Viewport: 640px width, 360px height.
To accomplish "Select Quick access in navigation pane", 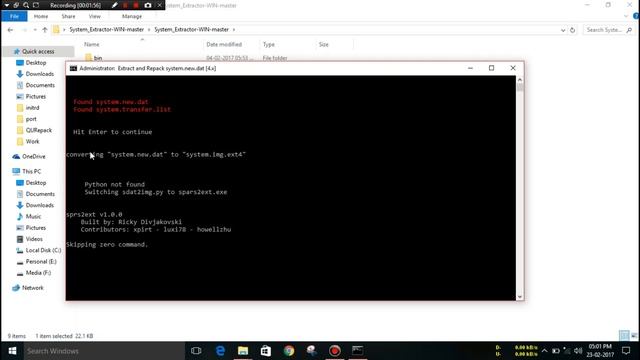I will pos(38,51).
